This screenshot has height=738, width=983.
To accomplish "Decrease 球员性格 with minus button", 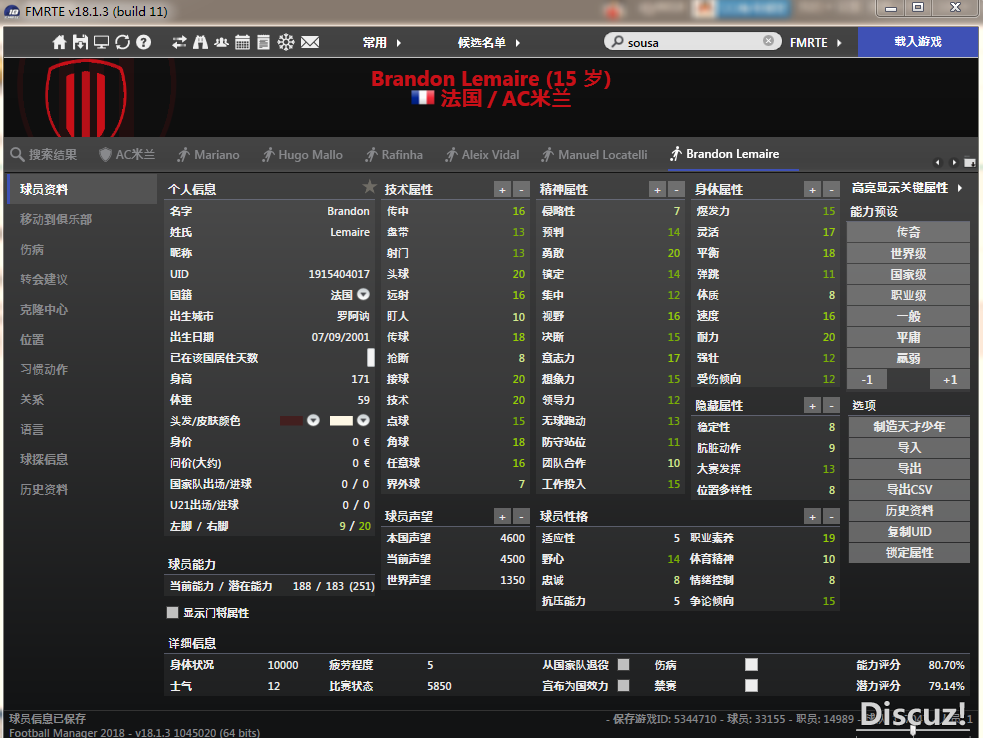I will [x=831, y=517].
